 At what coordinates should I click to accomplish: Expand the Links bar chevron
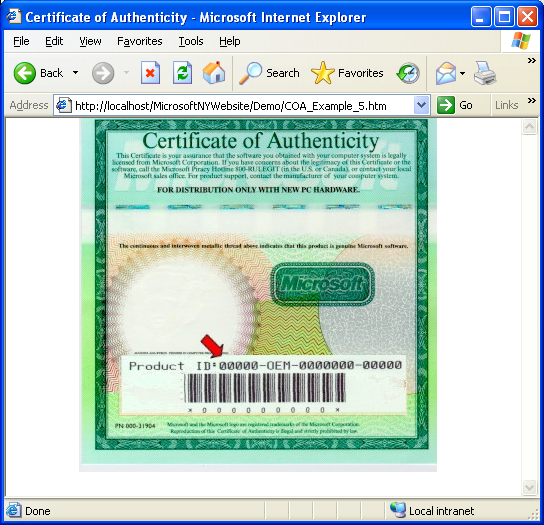pos(532,101)
